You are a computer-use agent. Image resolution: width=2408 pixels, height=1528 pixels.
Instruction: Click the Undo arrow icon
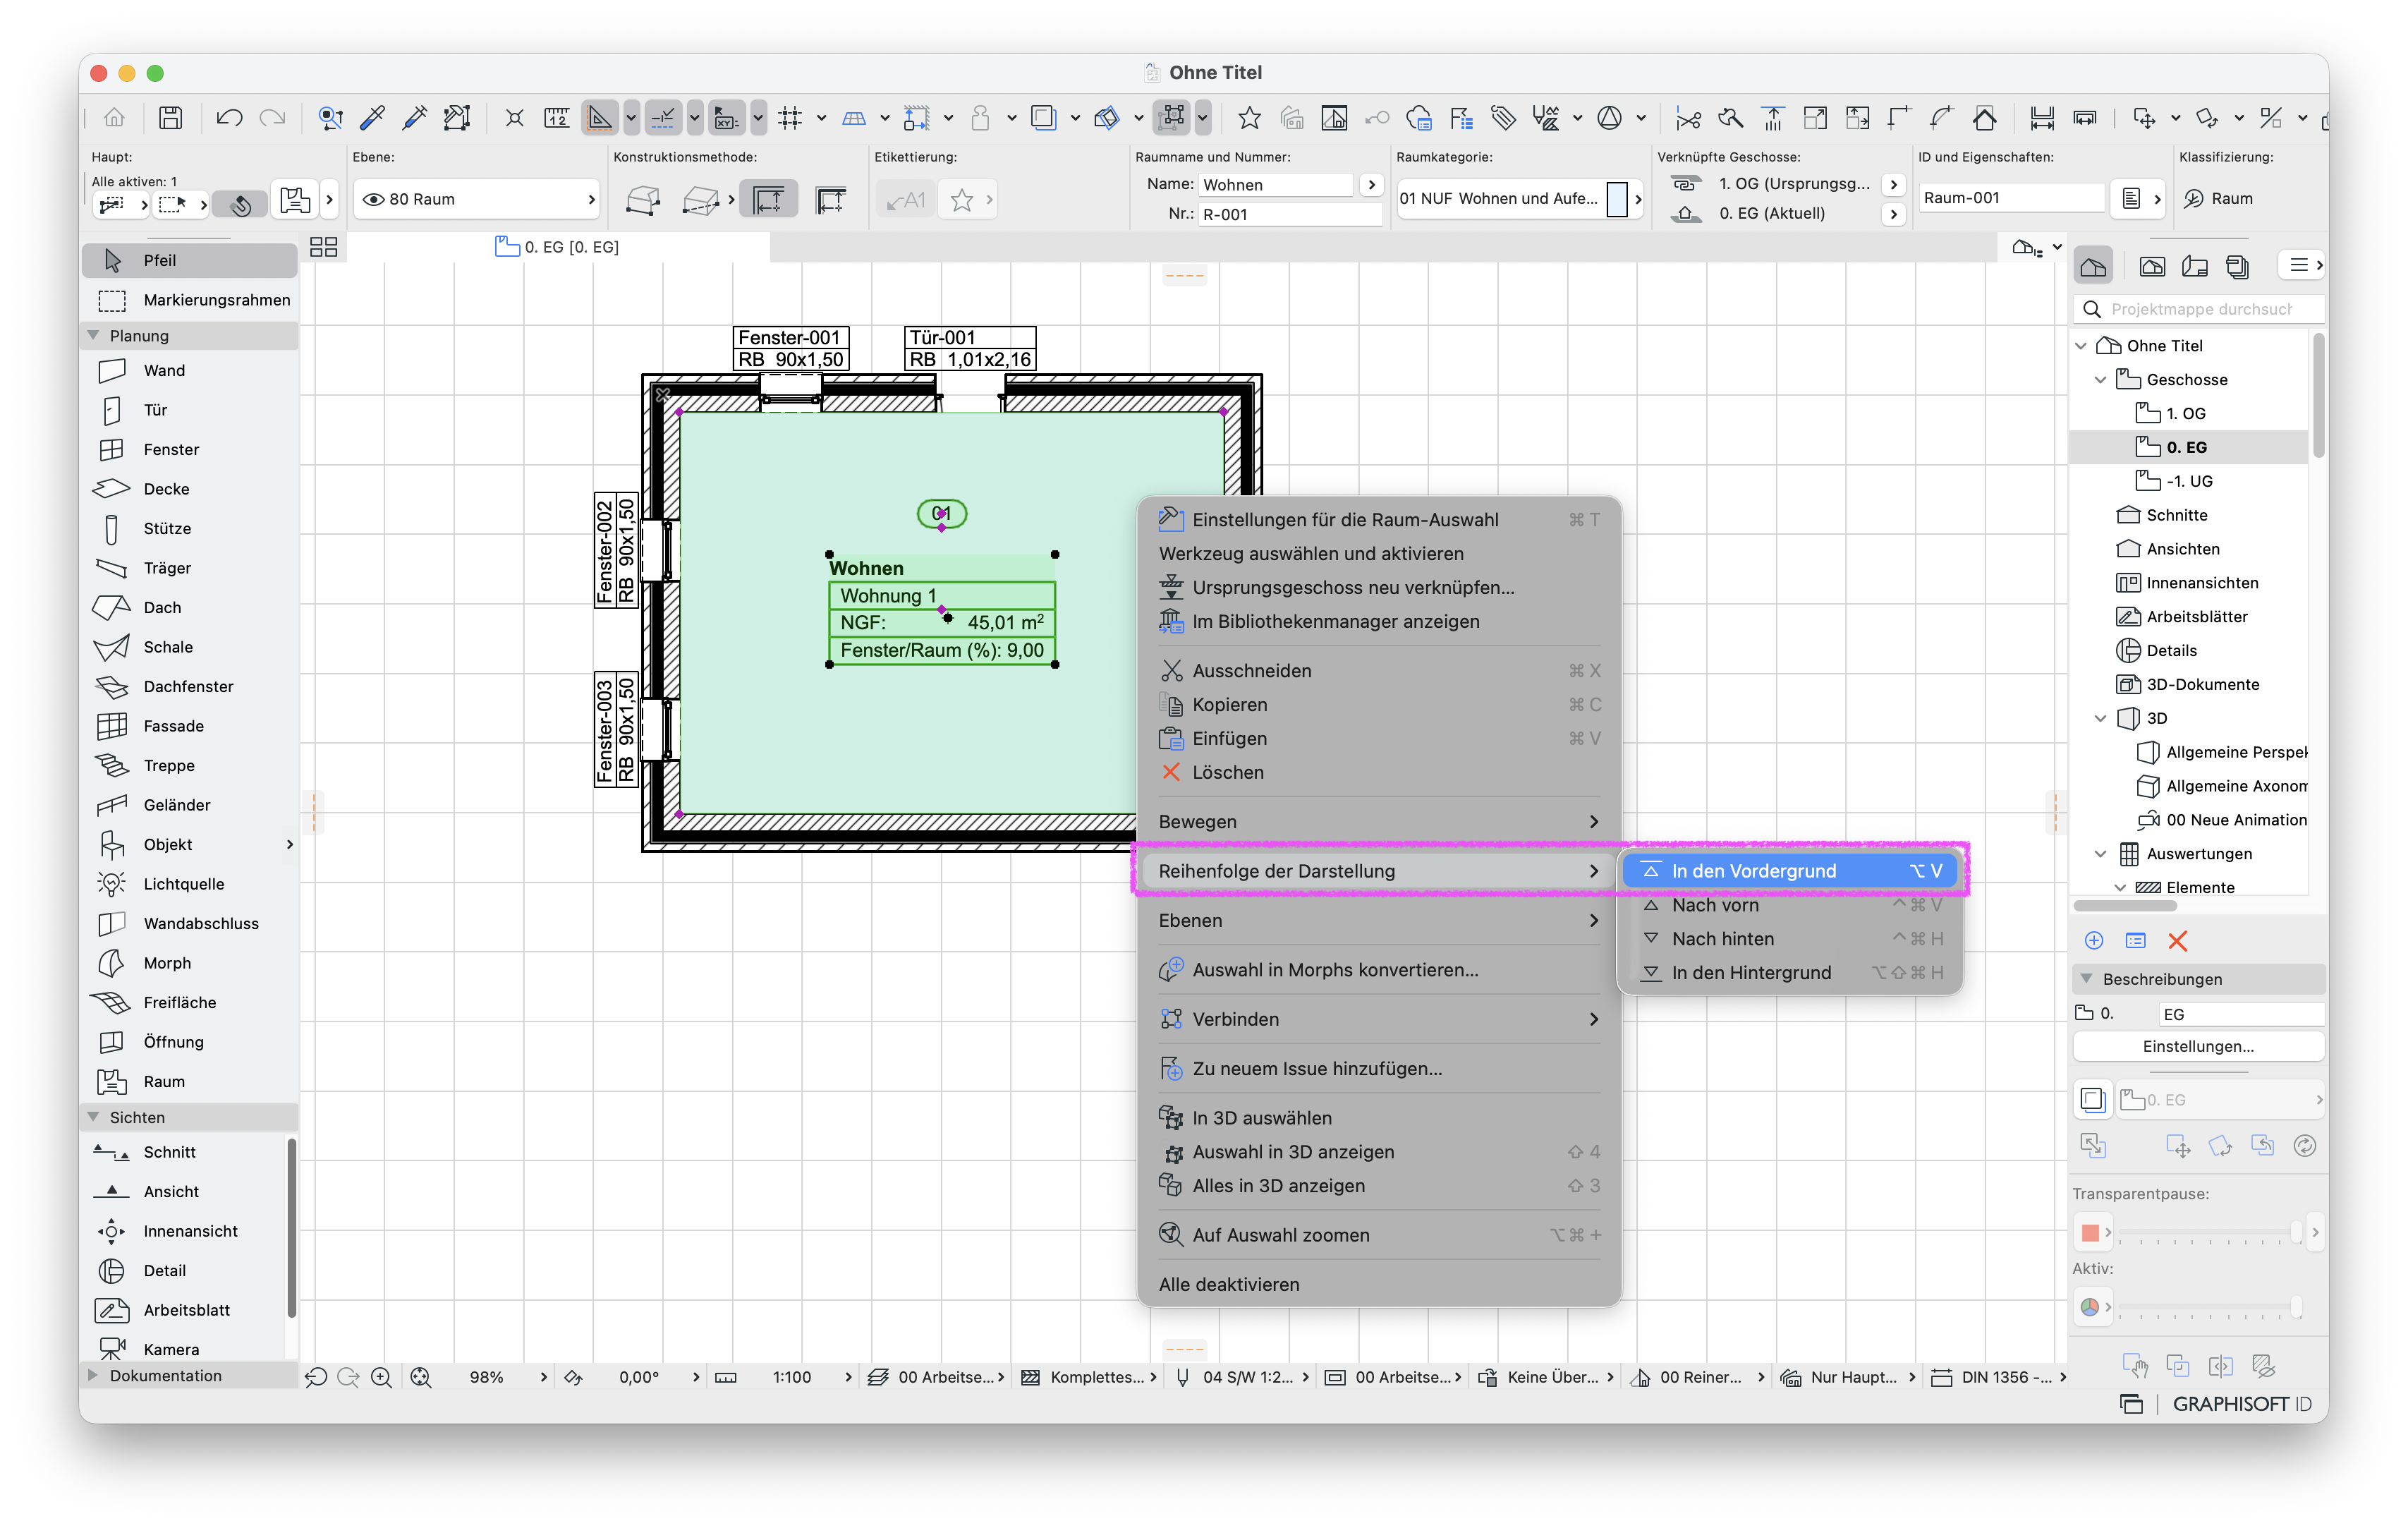coord(229,118)
